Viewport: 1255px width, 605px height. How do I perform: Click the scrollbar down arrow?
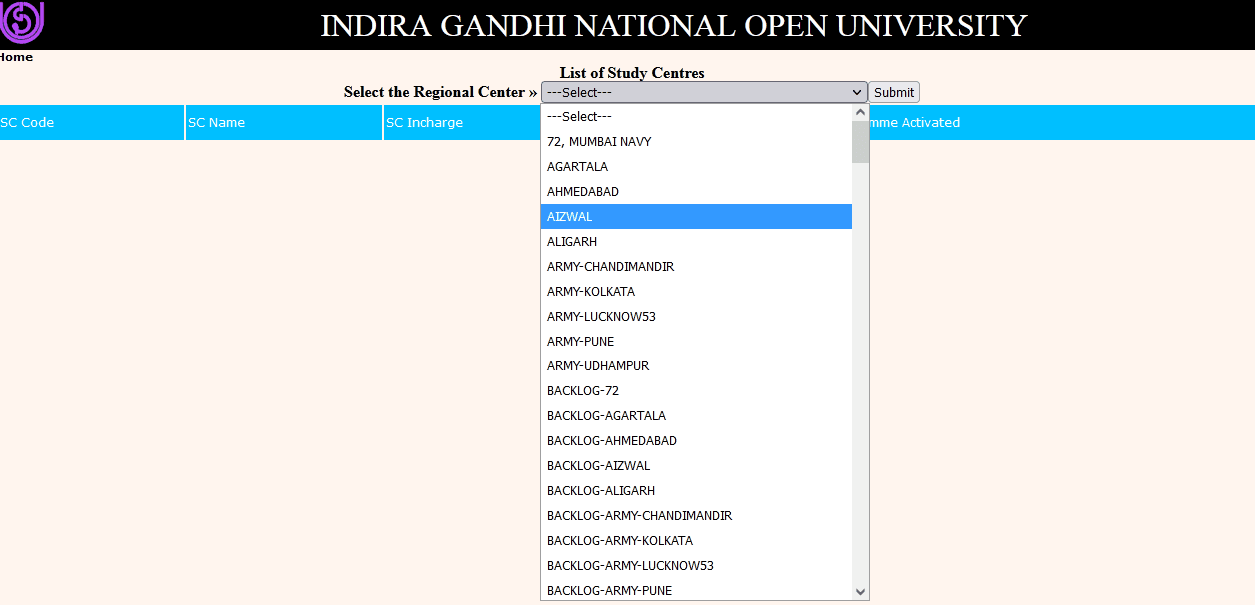[x=860, y=591]
